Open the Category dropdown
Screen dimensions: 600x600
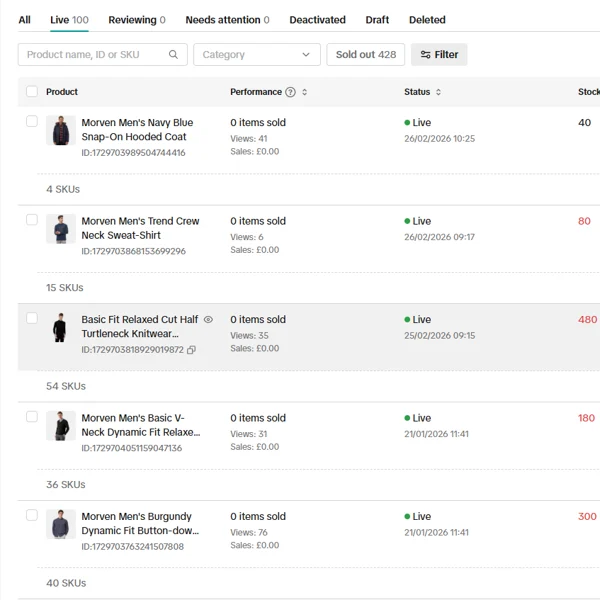click(257, 54)
